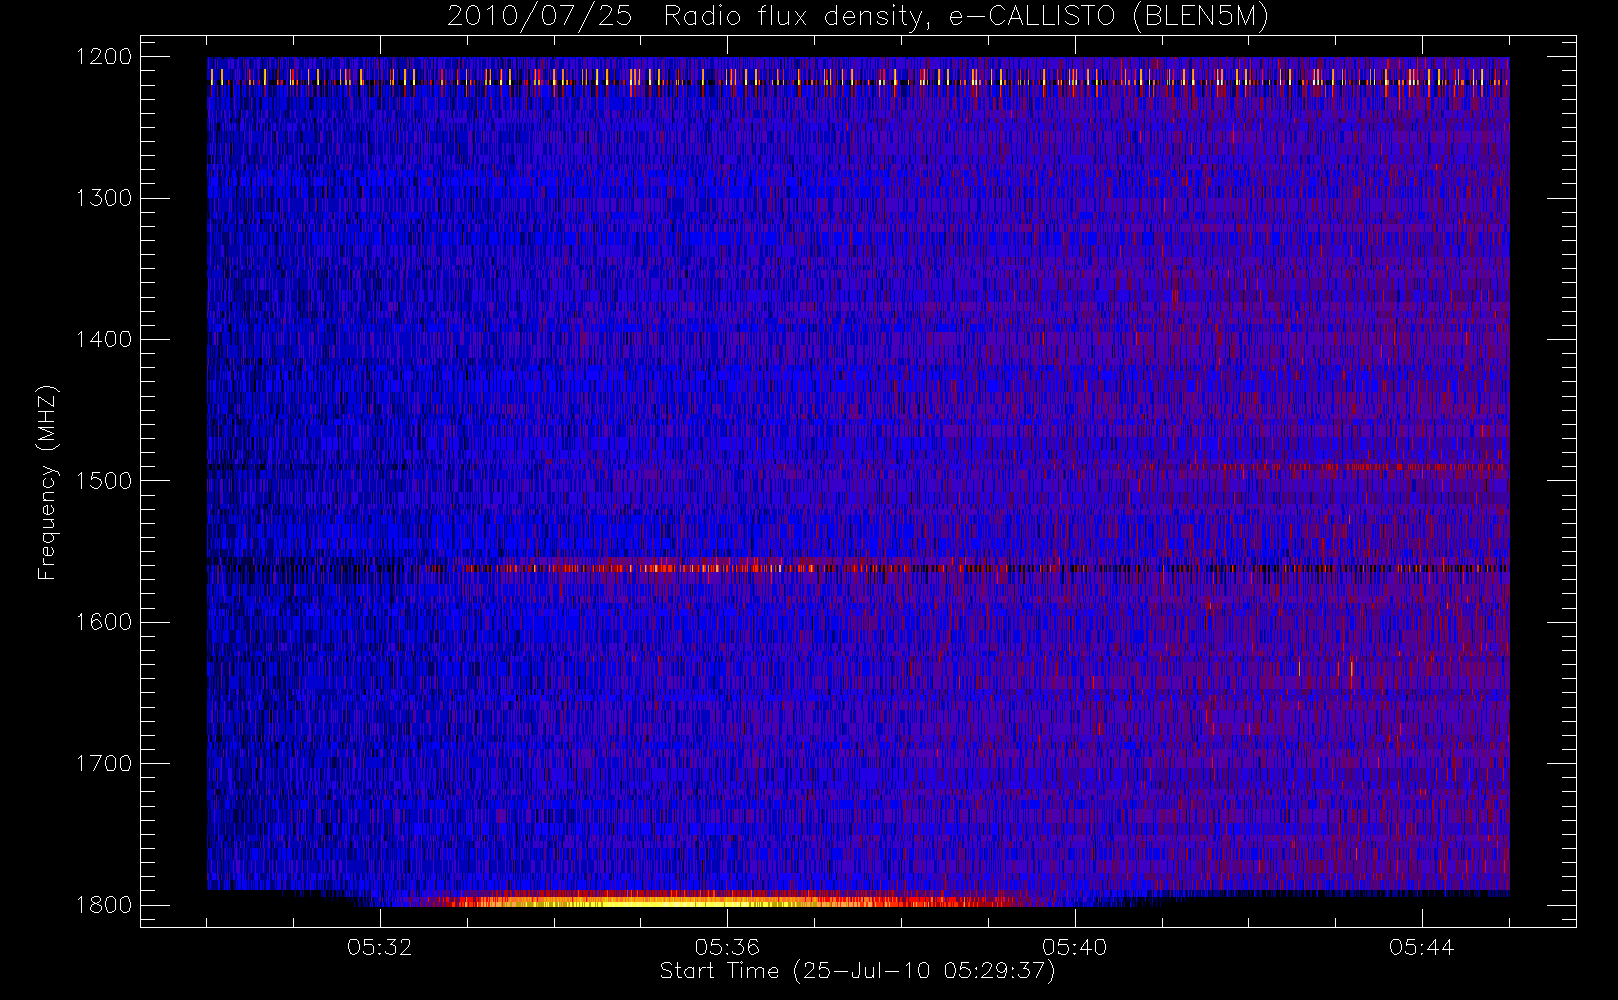The width and height of the screenshot is (1618, 1000).
Task: Click the 05:36 time tick label
Action: click(x=727, y=947)
